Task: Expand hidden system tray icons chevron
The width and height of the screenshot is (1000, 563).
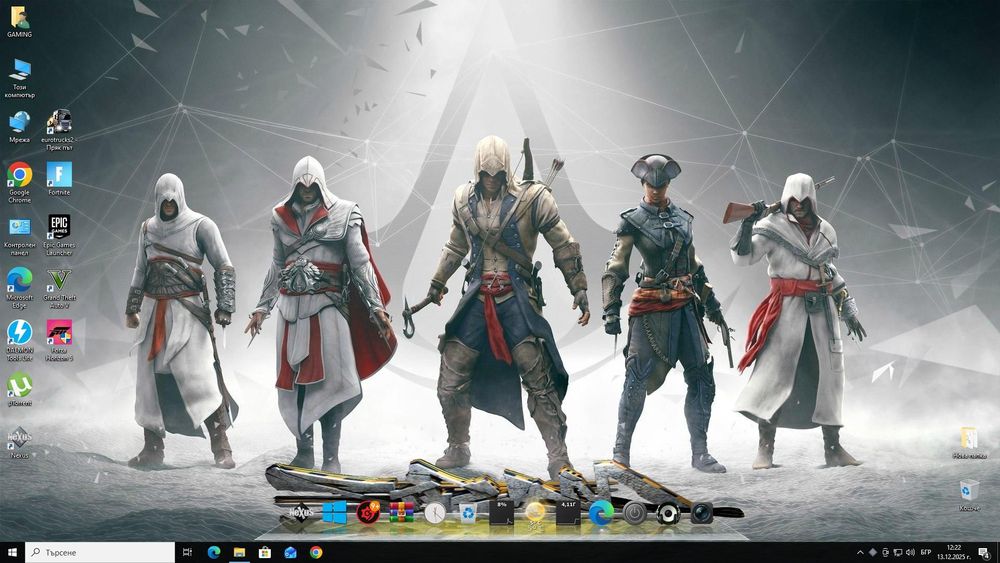Action: (860, 552)
